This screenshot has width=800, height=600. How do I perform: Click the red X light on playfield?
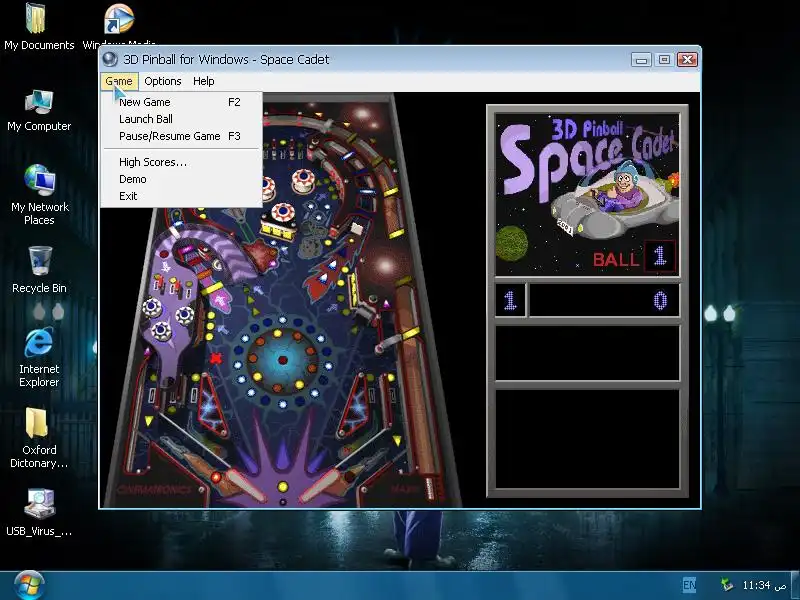pos(216,358)
